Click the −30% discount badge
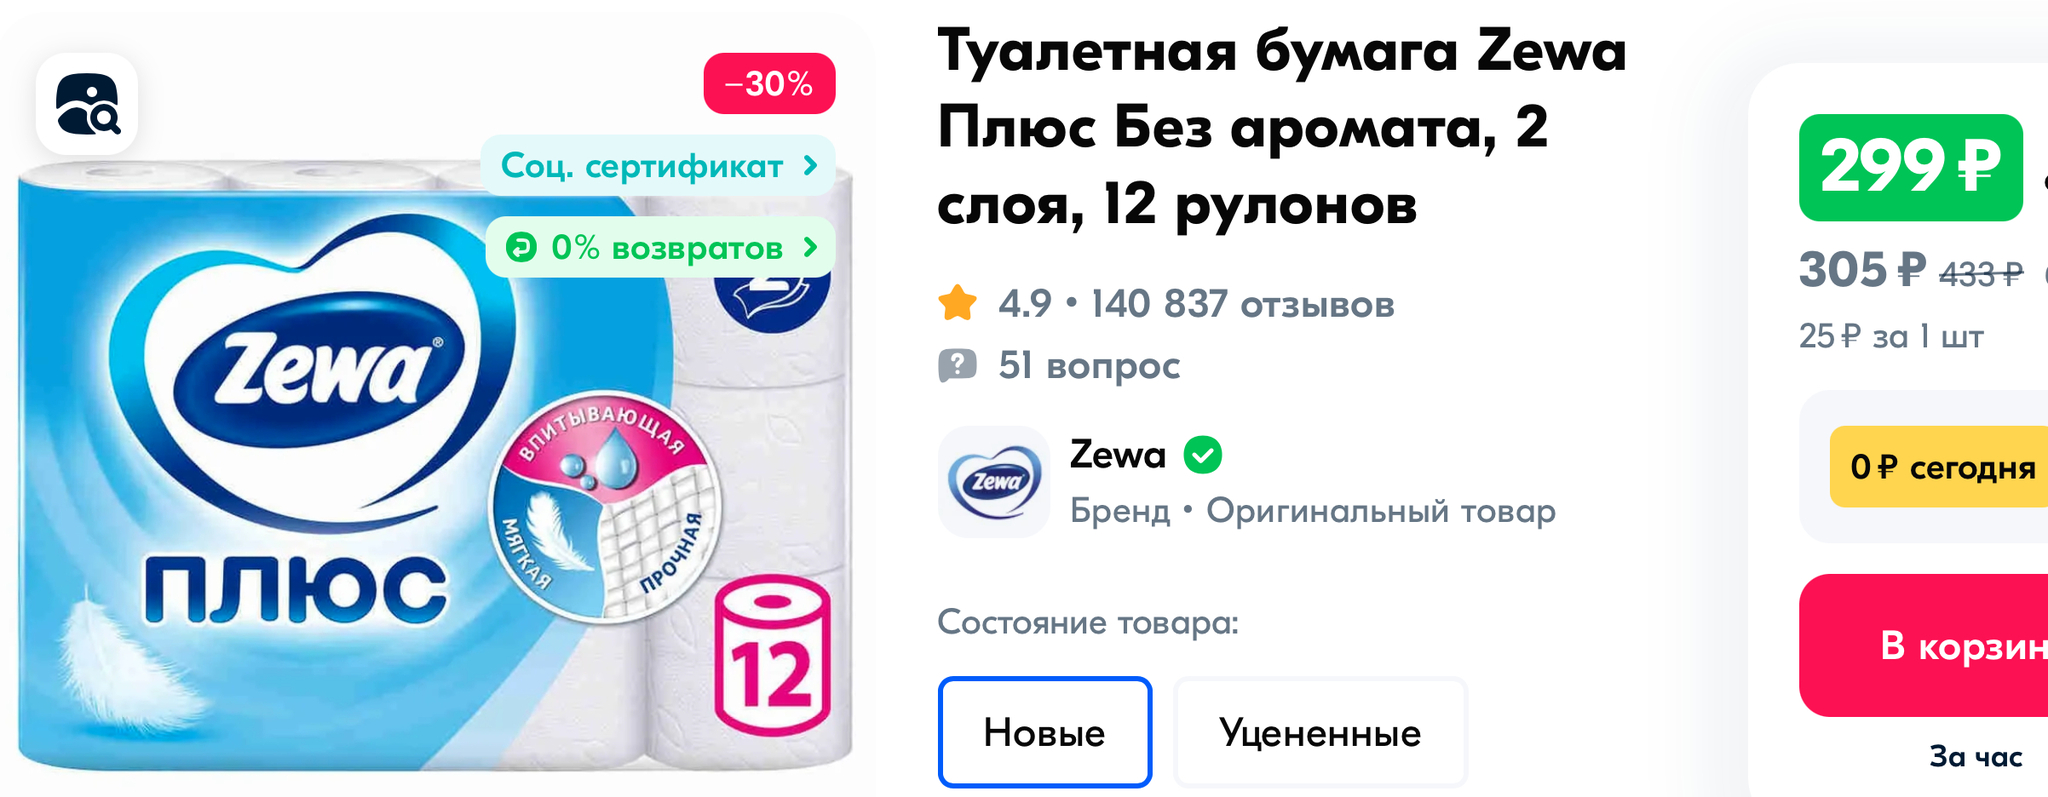Image resolution: width=2048 pixels, height=797 pixels. pos(769,83)
